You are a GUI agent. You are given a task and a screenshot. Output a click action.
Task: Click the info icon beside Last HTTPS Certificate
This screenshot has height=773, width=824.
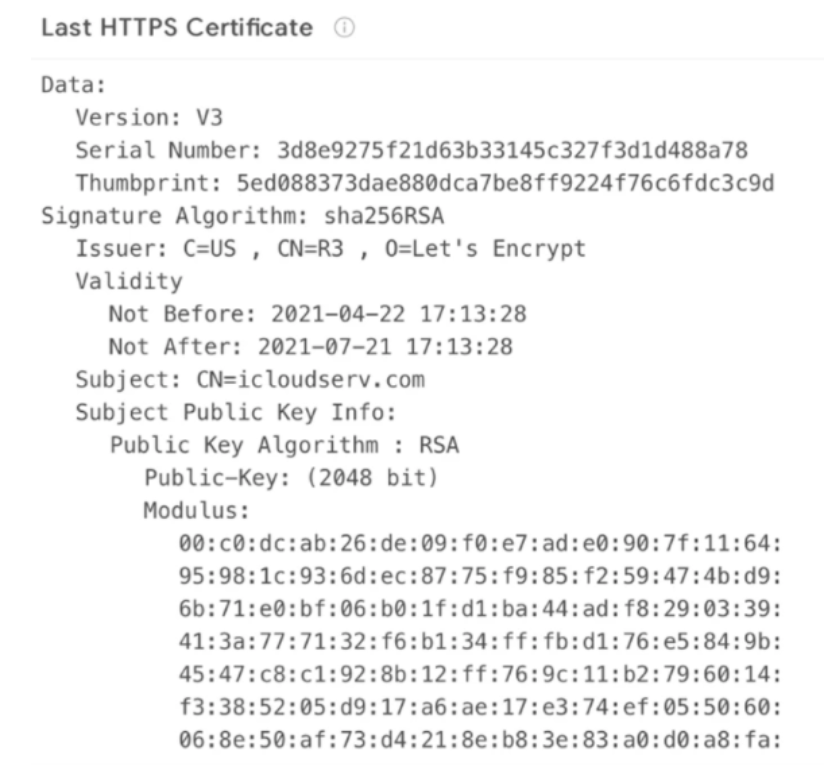click(x=344, y=27)
